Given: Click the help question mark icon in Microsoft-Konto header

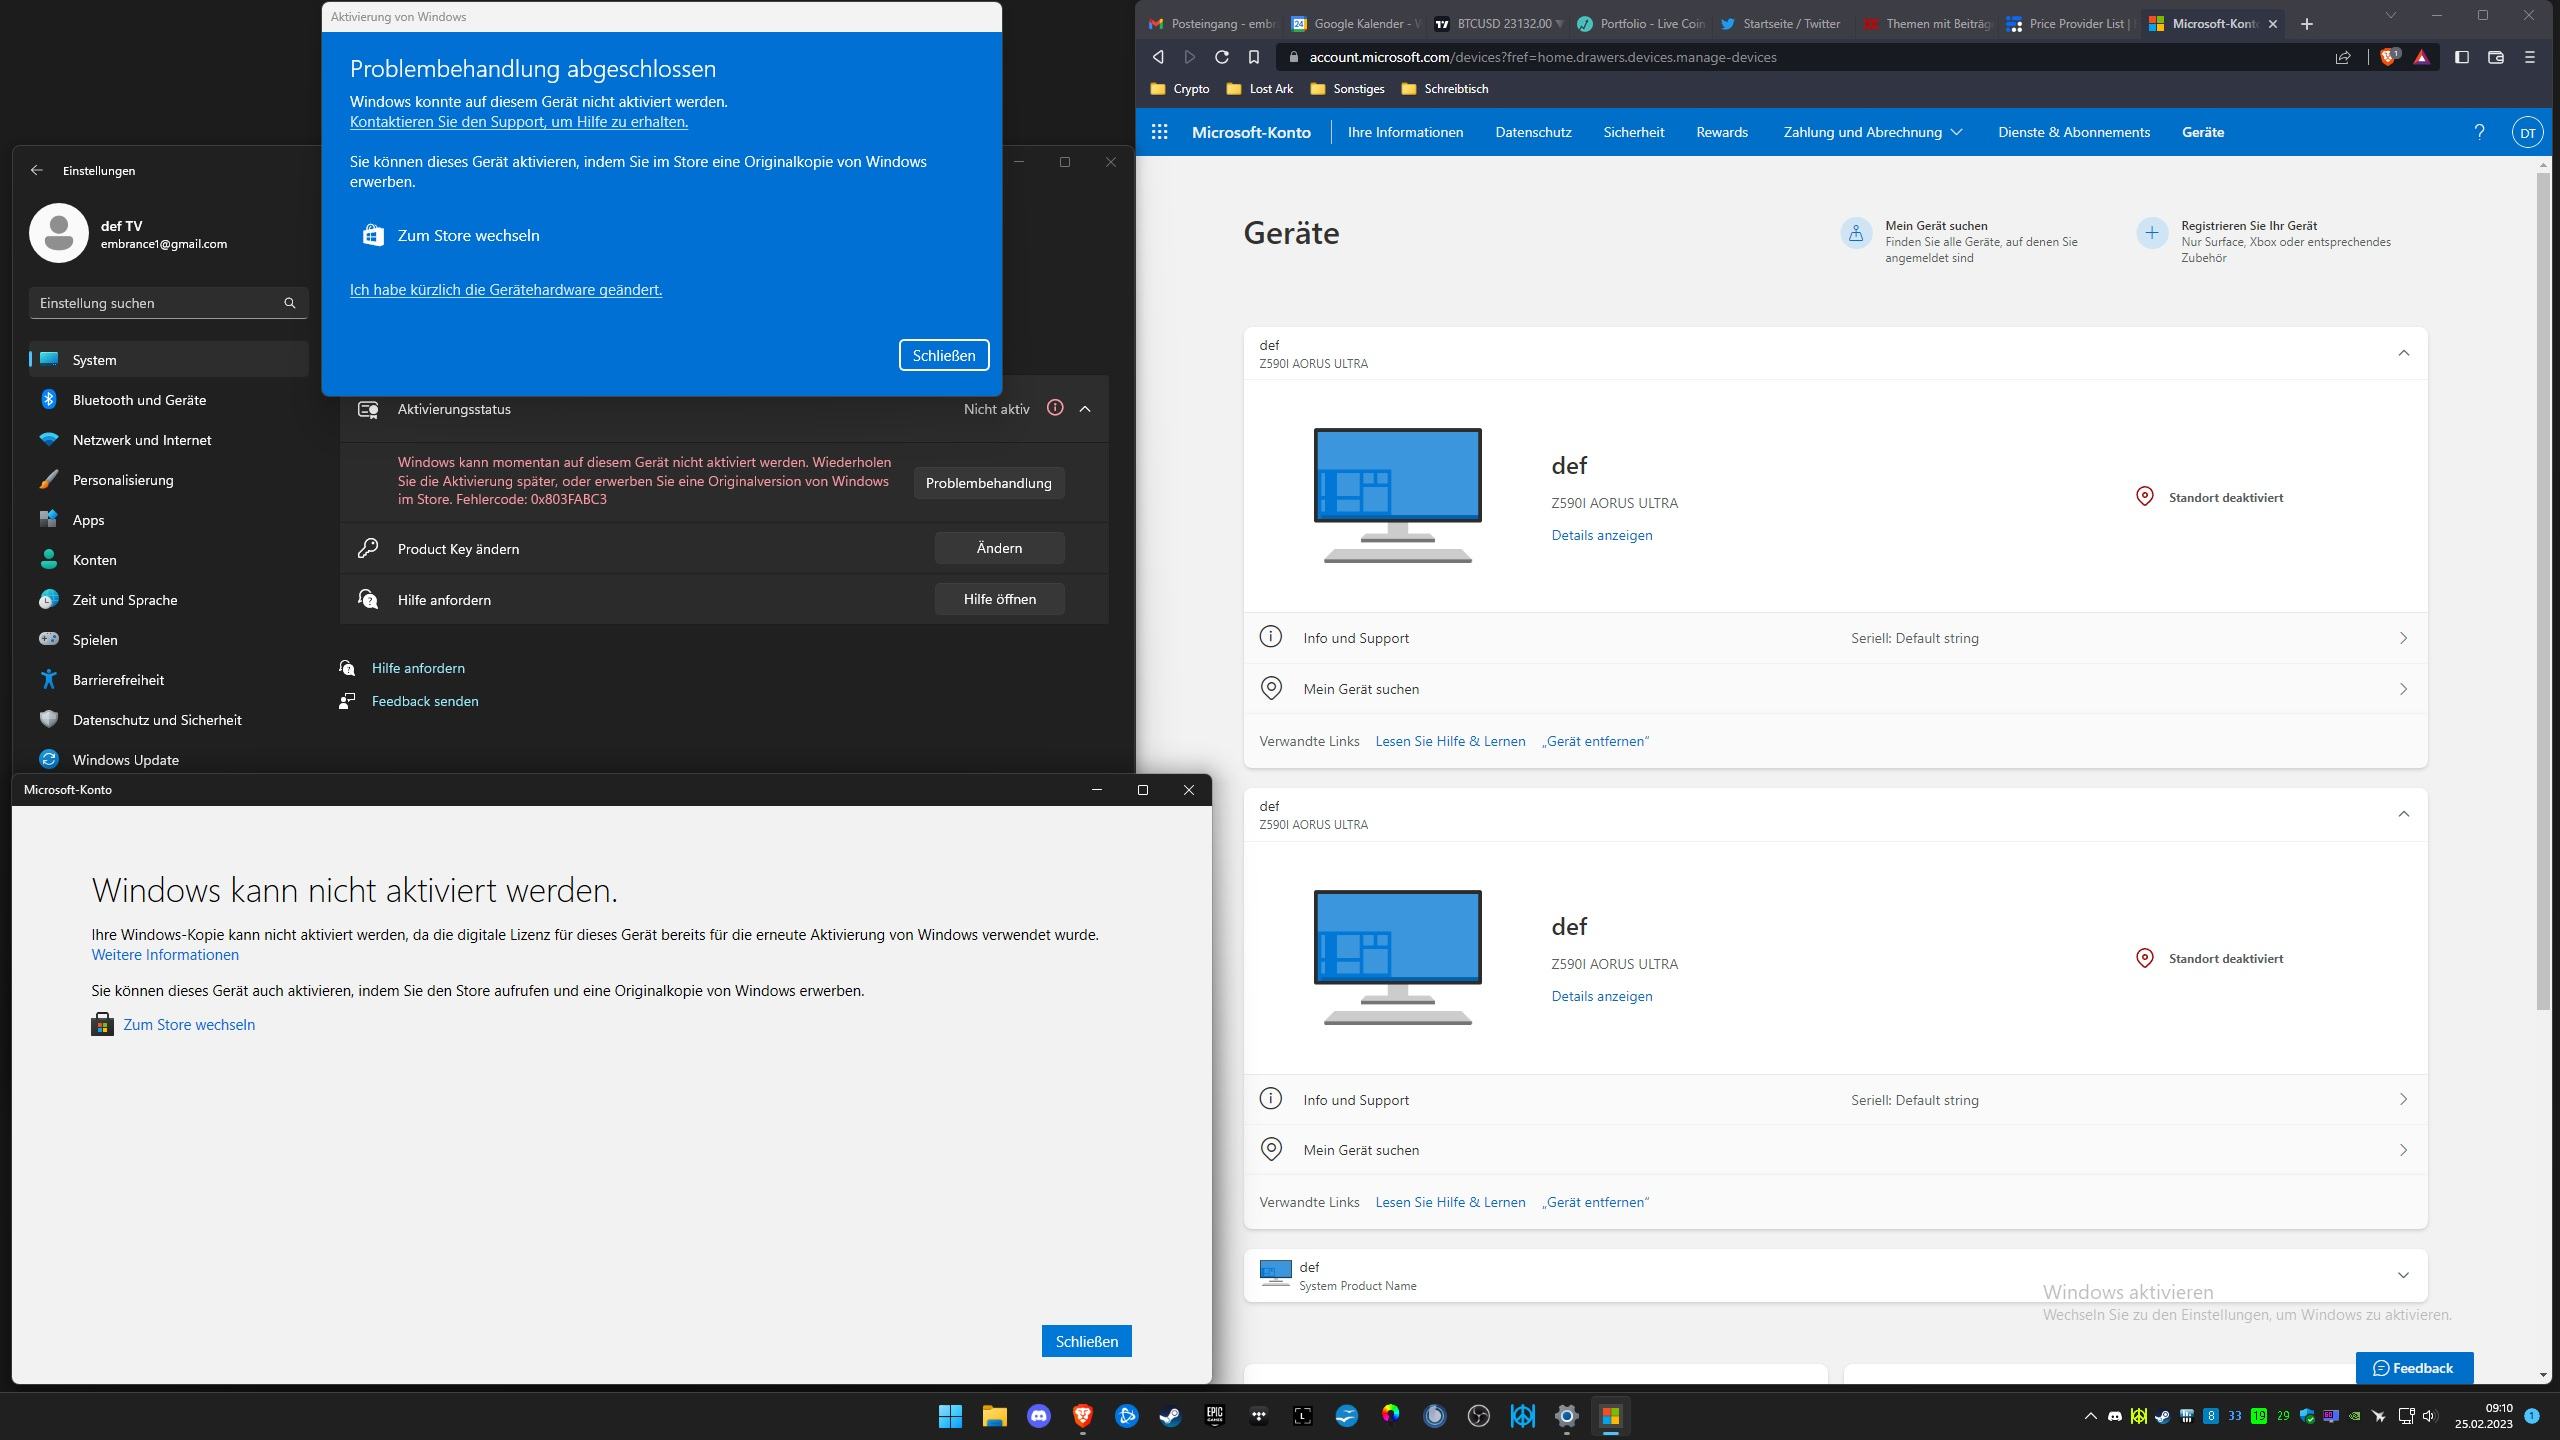Looking at the screenshot, I should (2479, 132).
